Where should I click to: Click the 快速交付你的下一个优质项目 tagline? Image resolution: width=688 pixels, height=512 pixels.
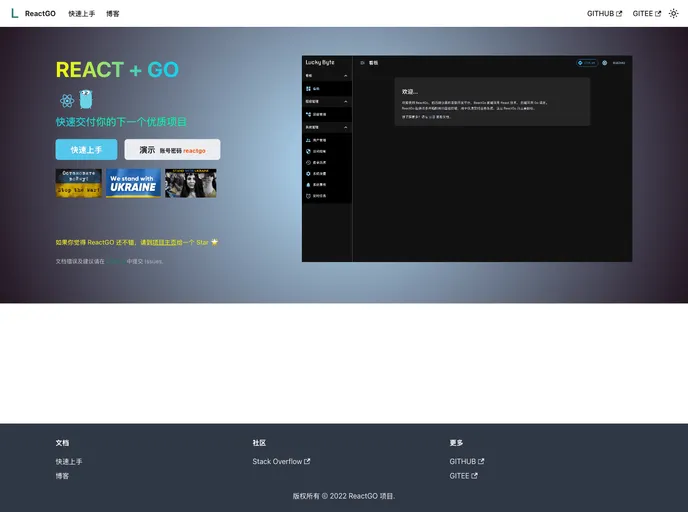(121, 122)
